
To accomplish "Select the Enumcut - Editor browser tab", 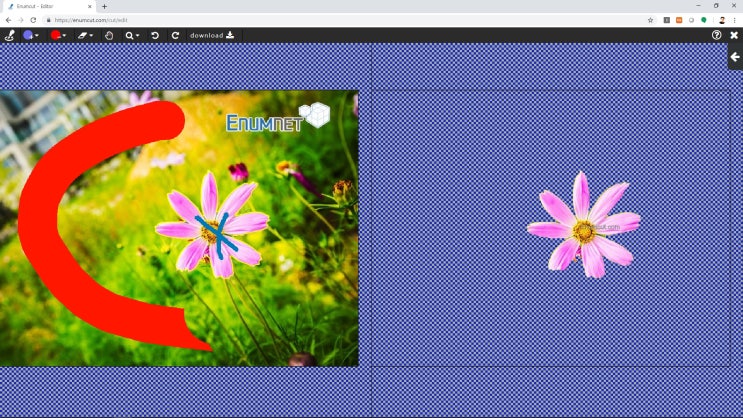I will coord(47,6).
